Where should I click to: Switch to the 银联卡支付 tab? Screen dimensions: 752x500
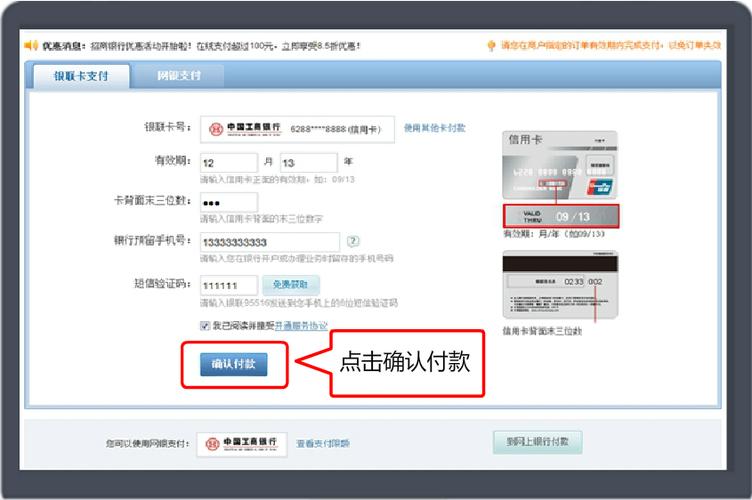click(x=81, y=76)
